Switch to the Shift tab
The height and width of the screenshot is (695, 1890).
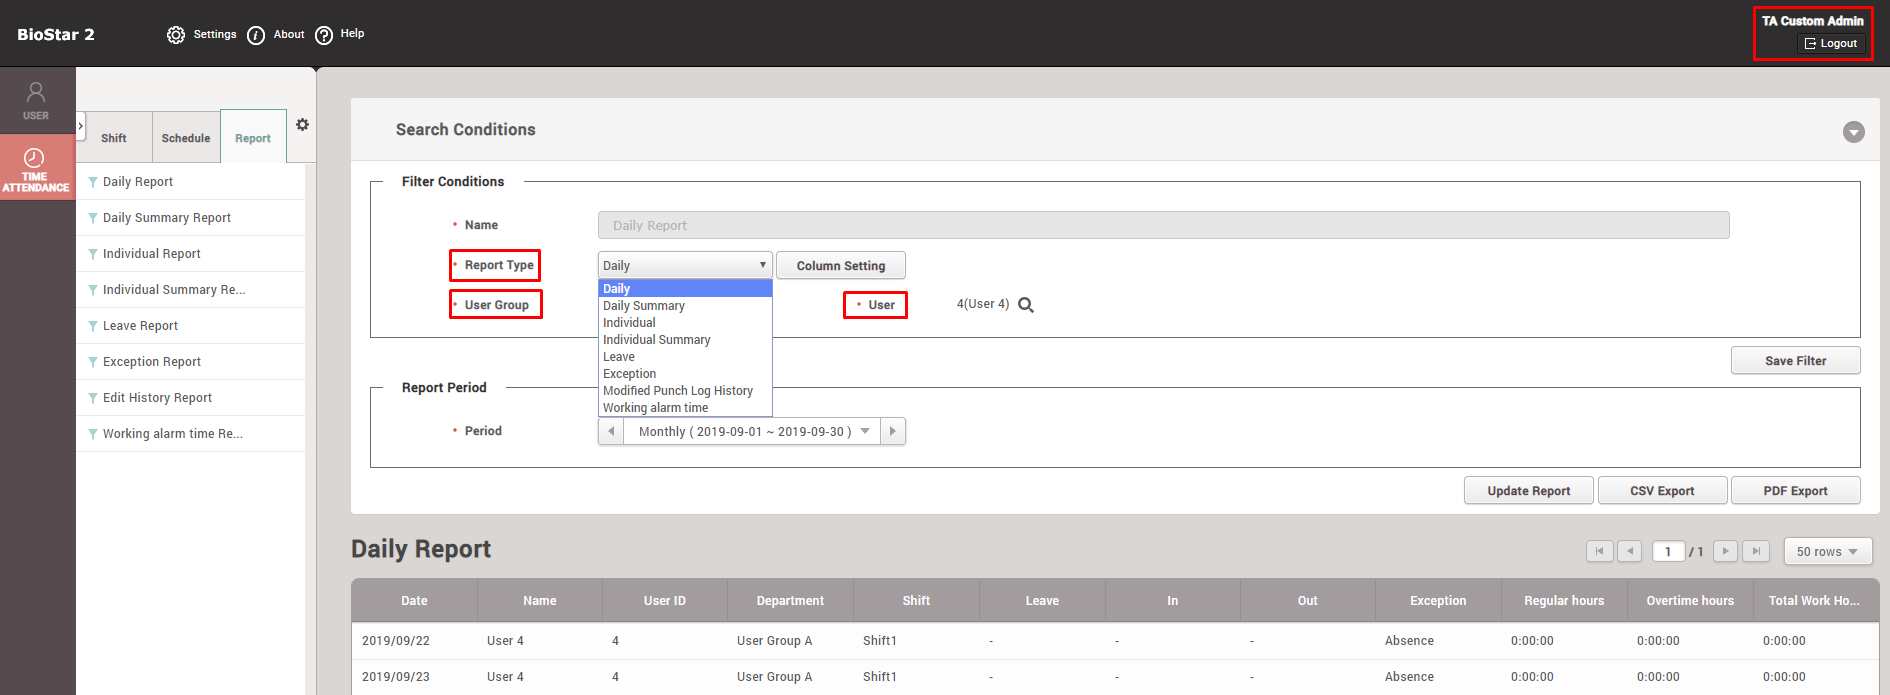(114, 138)
